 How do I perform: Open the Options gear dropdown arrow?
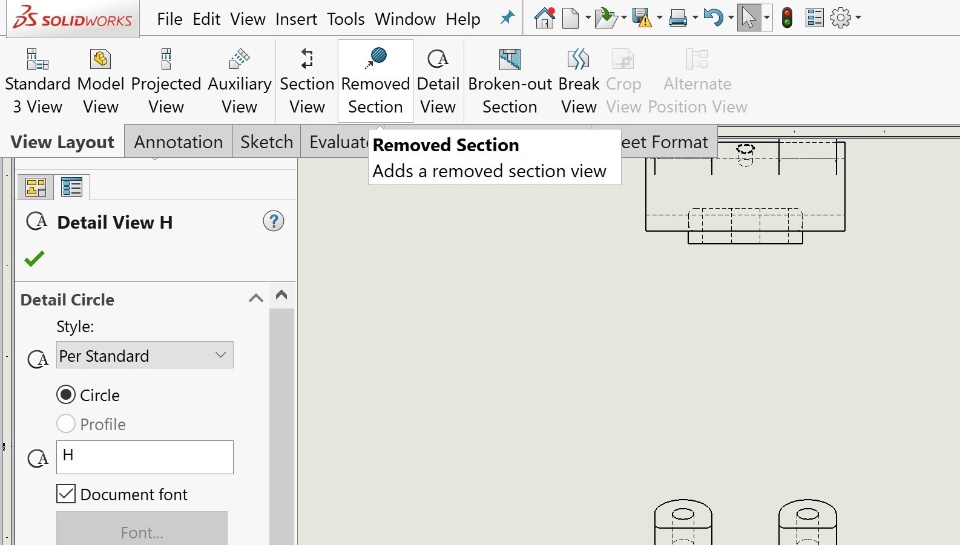tap(858, 18)
